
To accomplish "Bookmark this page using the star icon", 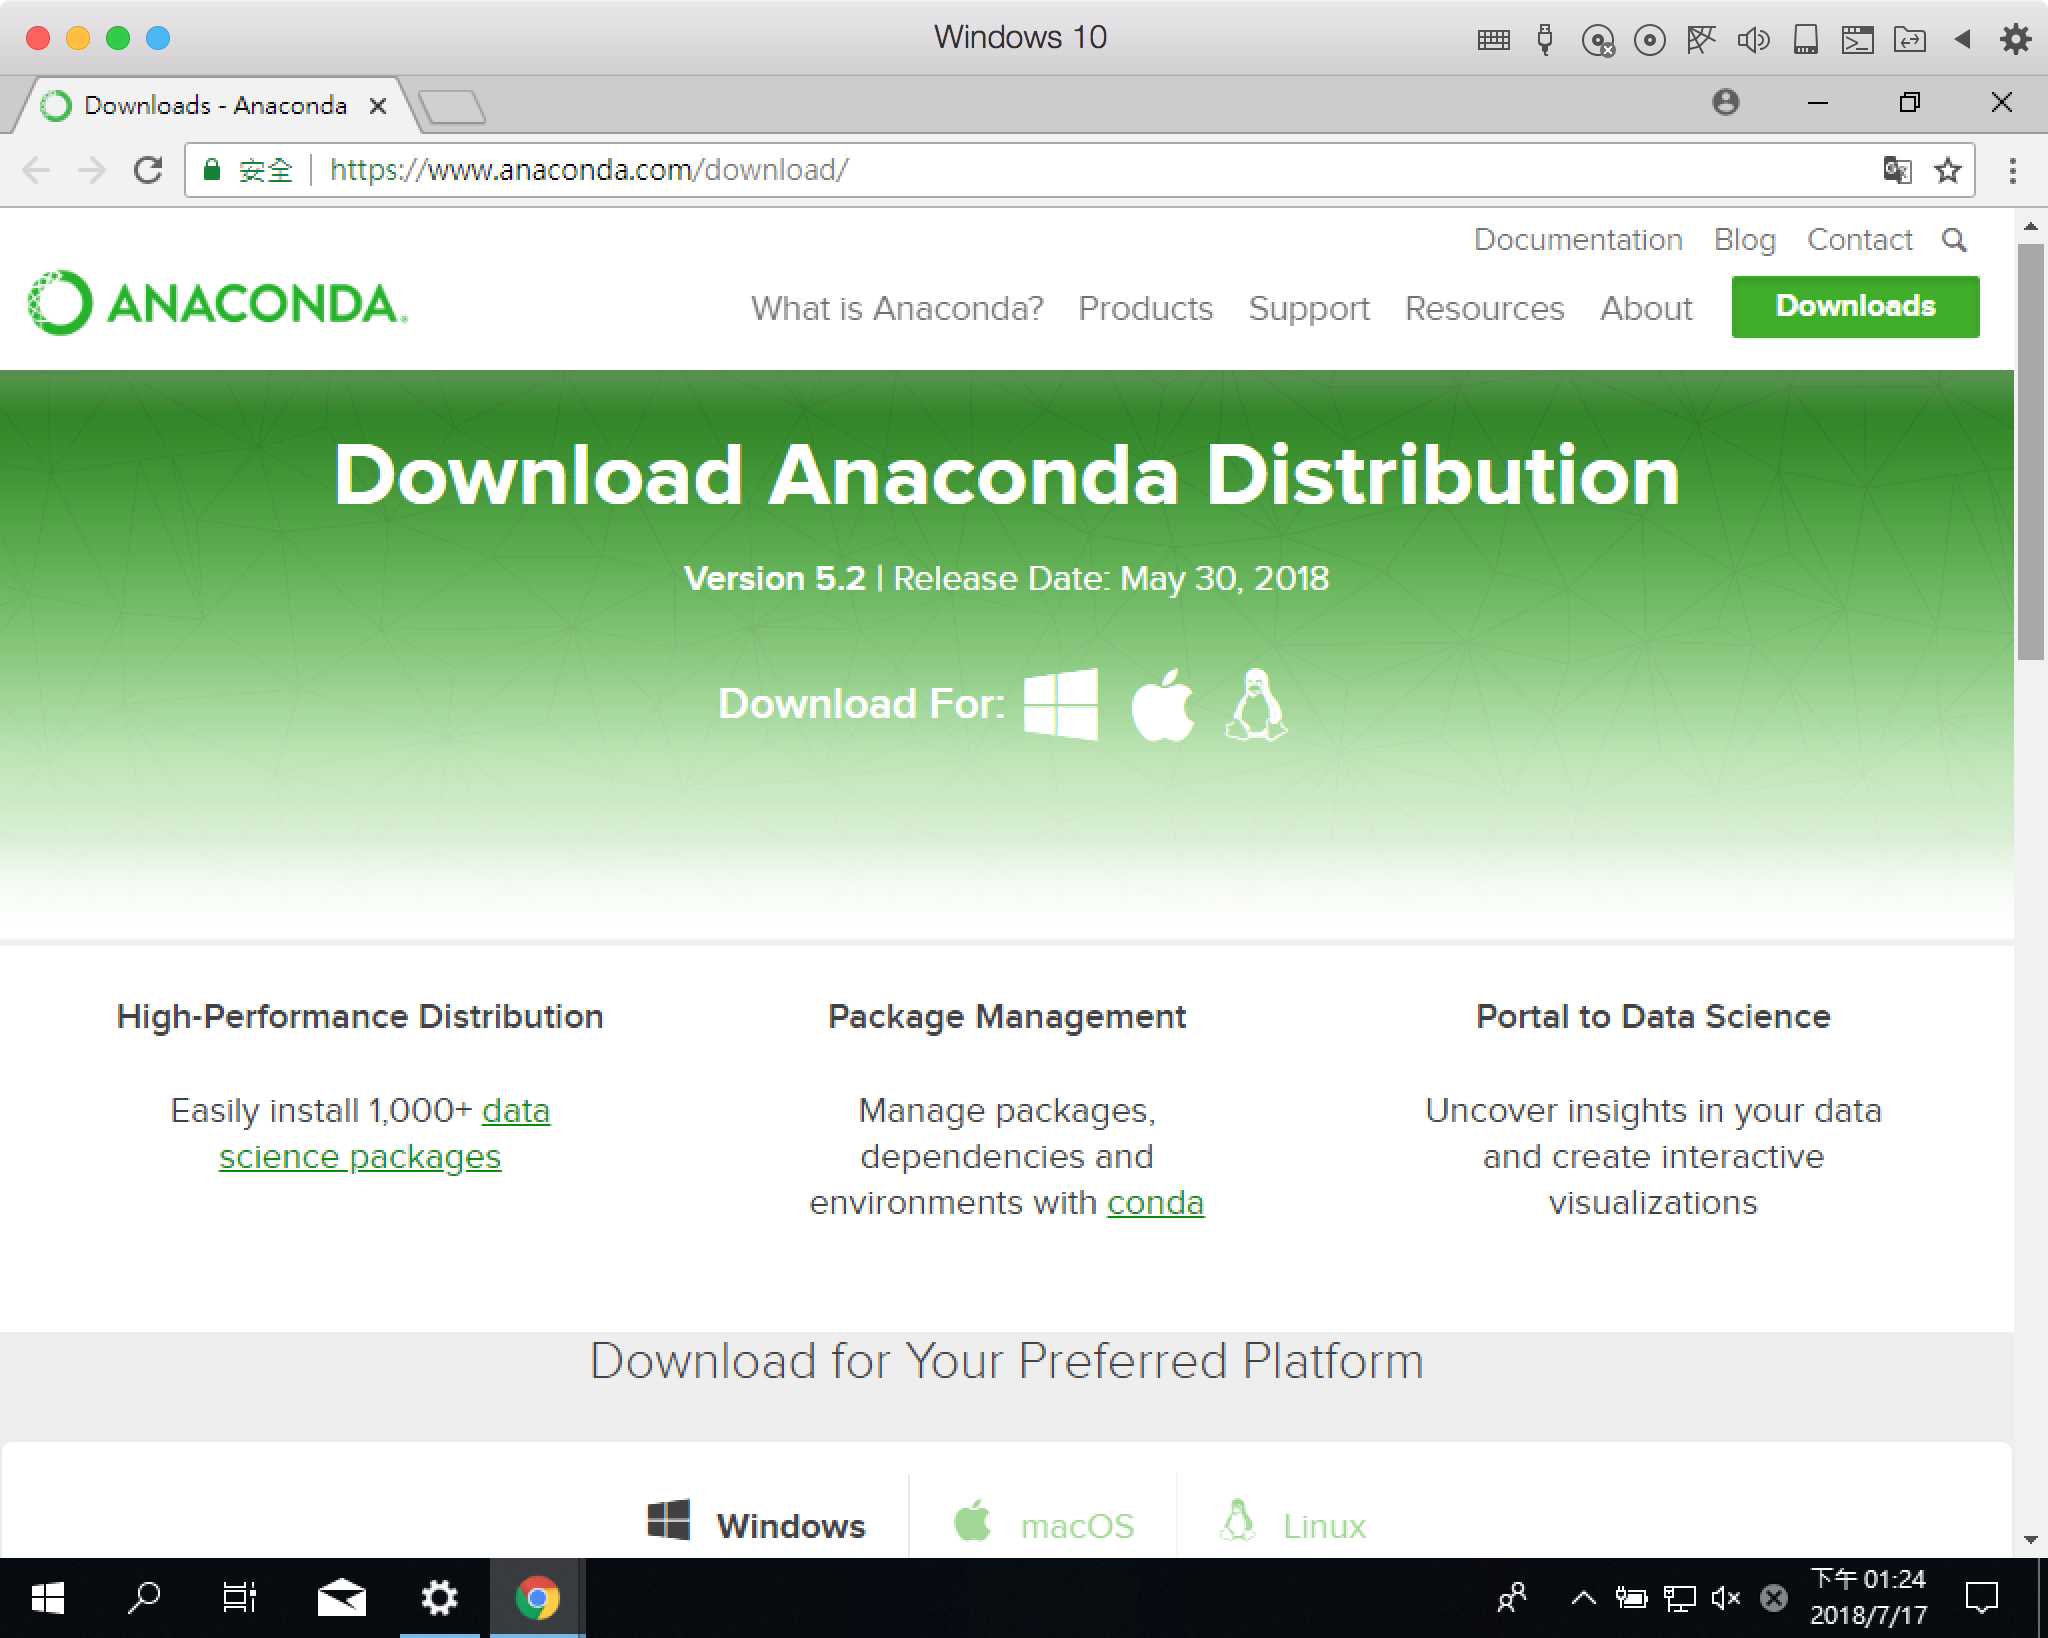I will pos(1947,171).
